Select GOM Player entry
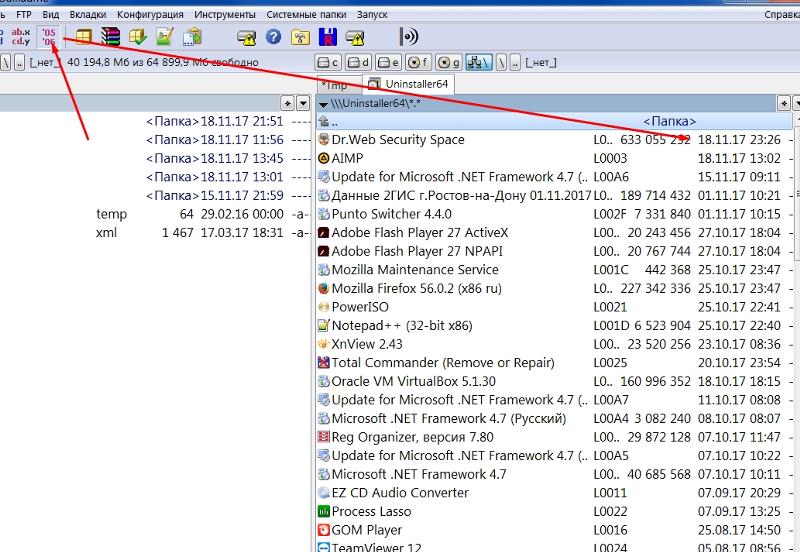Image resolution: width=800 pixels, height=552 pixels. tap(554, 530)
